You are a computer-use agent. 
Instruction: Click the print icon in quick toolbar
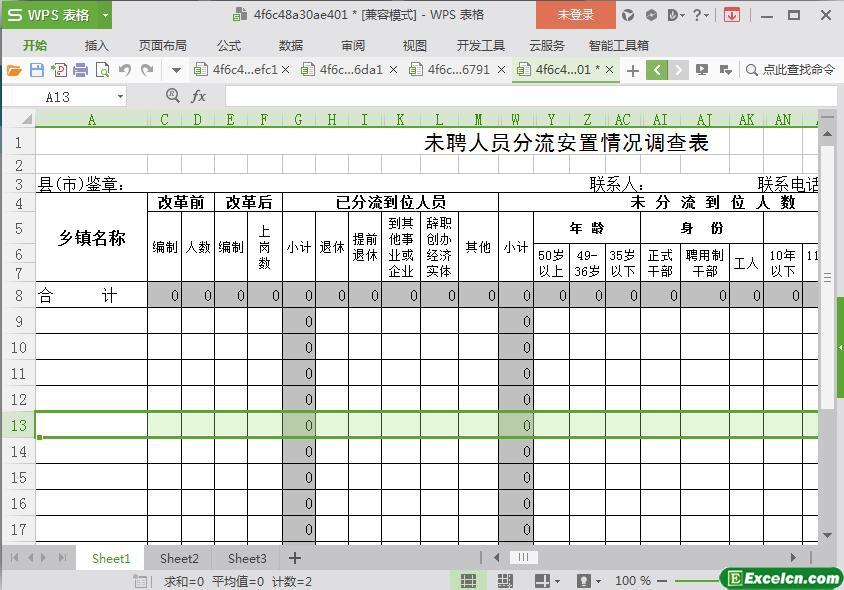coord(80,70)
